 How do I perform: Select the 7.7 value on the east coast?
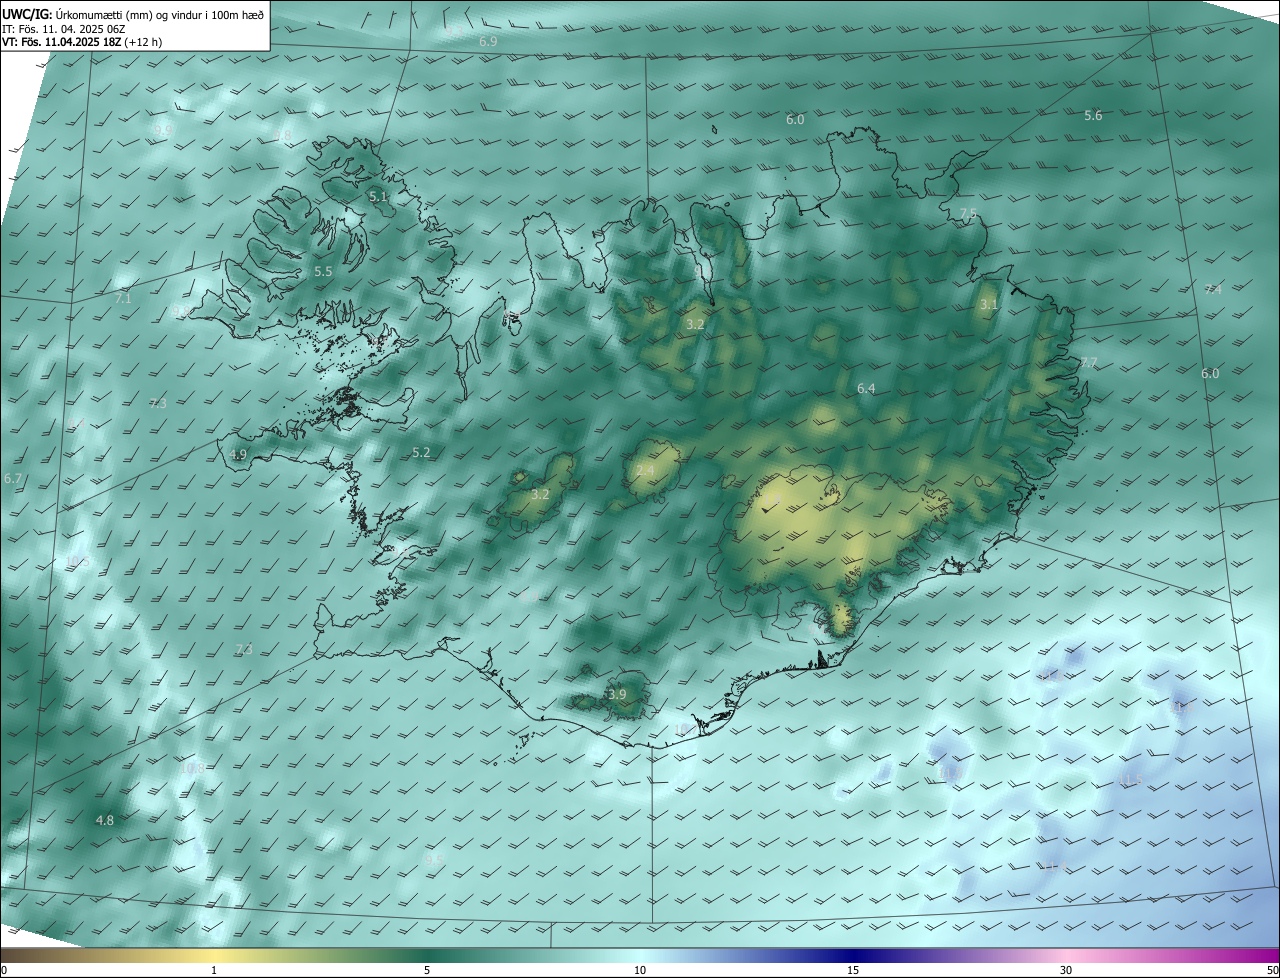(1089, 362)
